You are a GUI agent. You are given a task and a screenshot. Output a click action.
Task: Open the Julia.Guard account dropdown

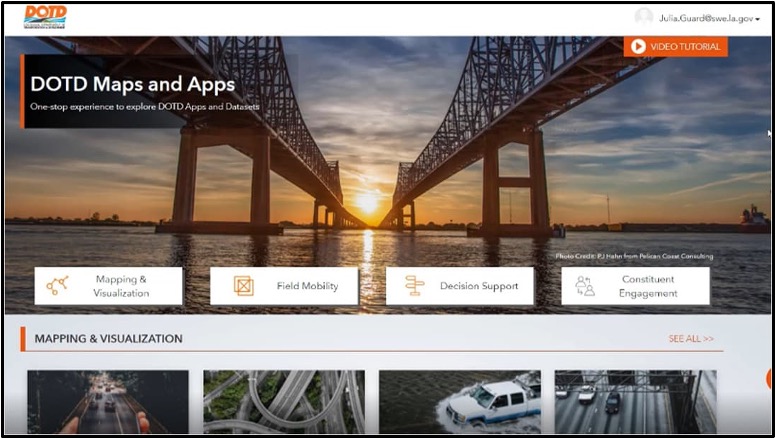(x=709, y=18)
